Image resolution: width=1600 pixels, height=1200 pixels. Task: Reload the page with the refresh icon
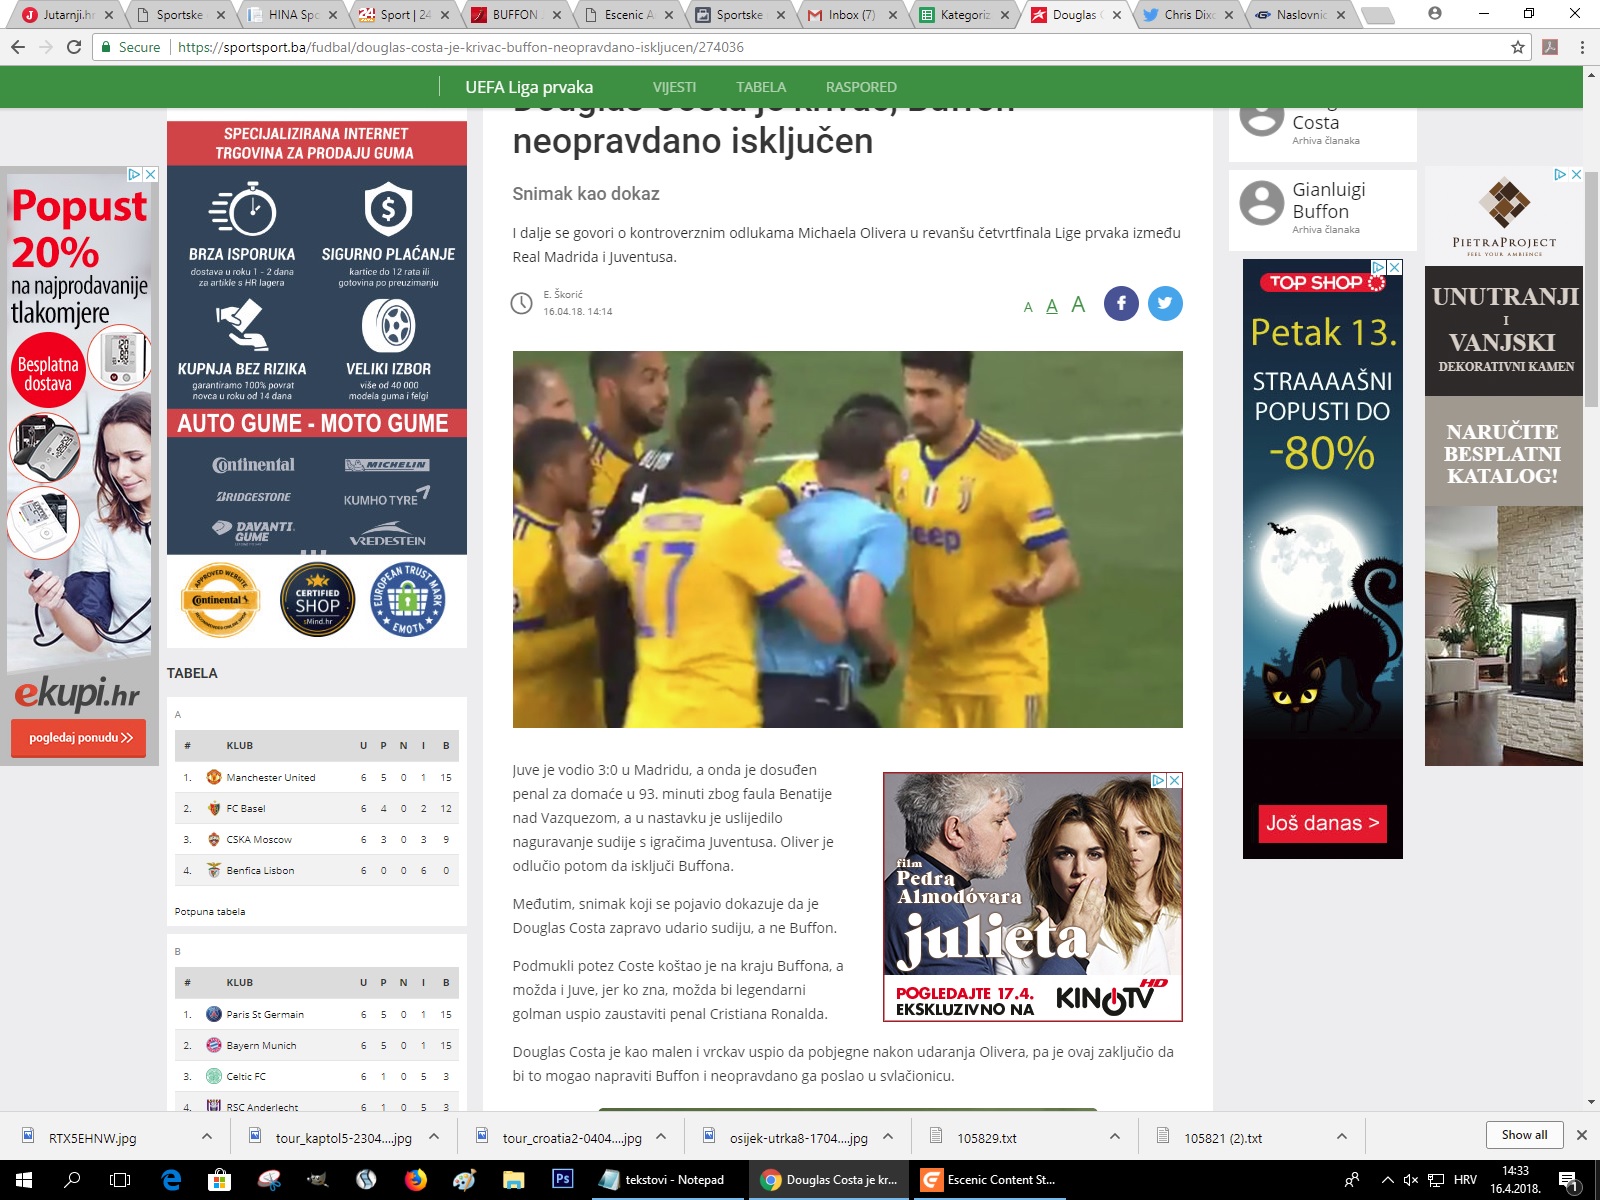[x=73, y=47]
